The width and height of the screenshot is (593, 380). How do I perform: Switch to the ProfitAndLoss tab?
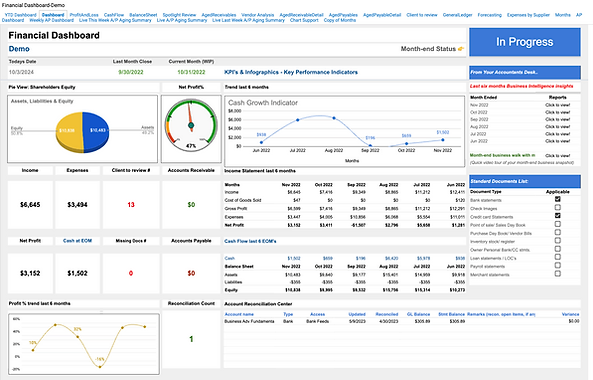click(84, 15)
